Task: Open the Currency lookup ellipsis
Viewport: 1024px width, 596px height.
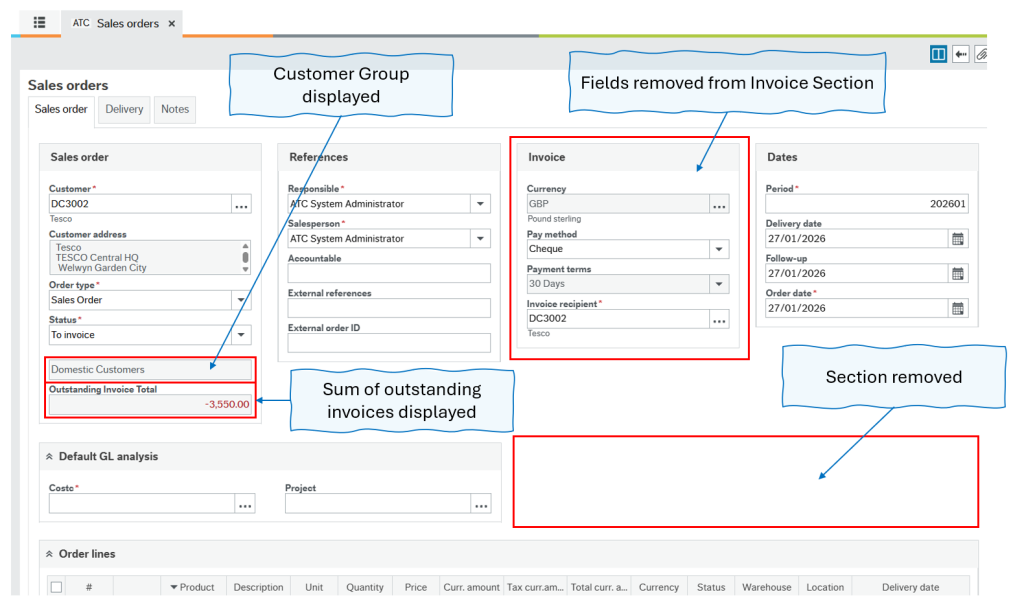Action: click(x=719, y=204)
